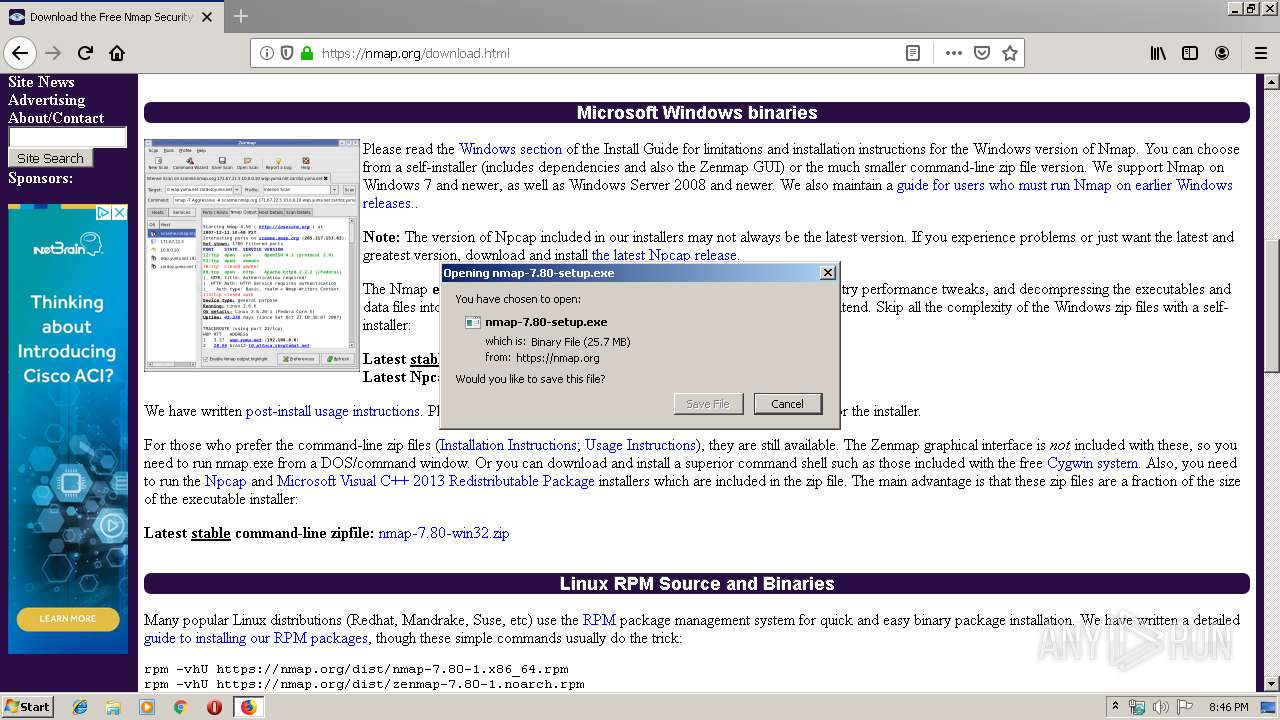Go back to the previous page
The height and width of the screenshot is (720, 1280).
point(20,53)
